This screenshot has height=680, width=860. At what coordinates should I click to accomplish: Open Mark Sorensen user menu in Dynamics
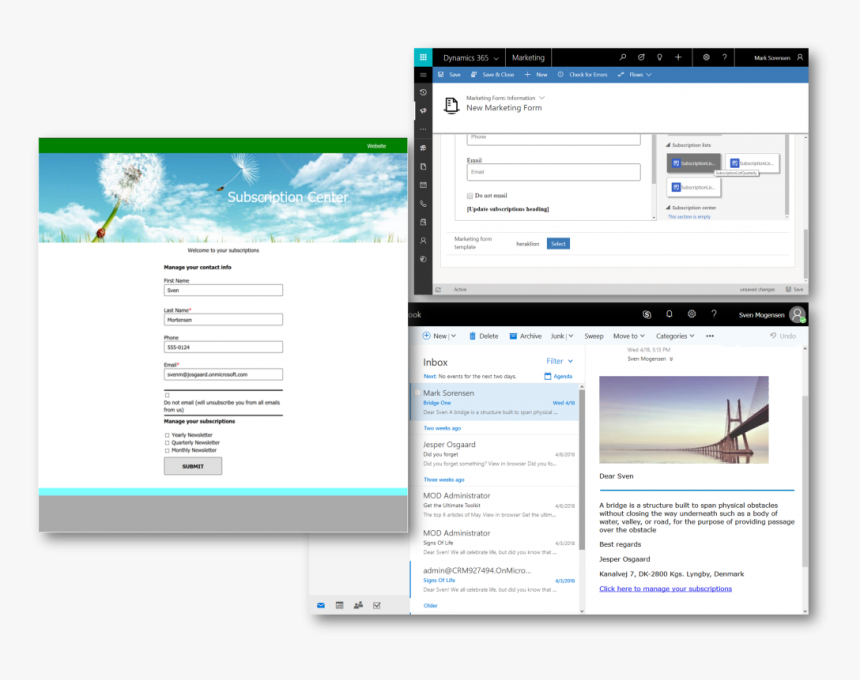pyautogui.click(x=778, y=58)
